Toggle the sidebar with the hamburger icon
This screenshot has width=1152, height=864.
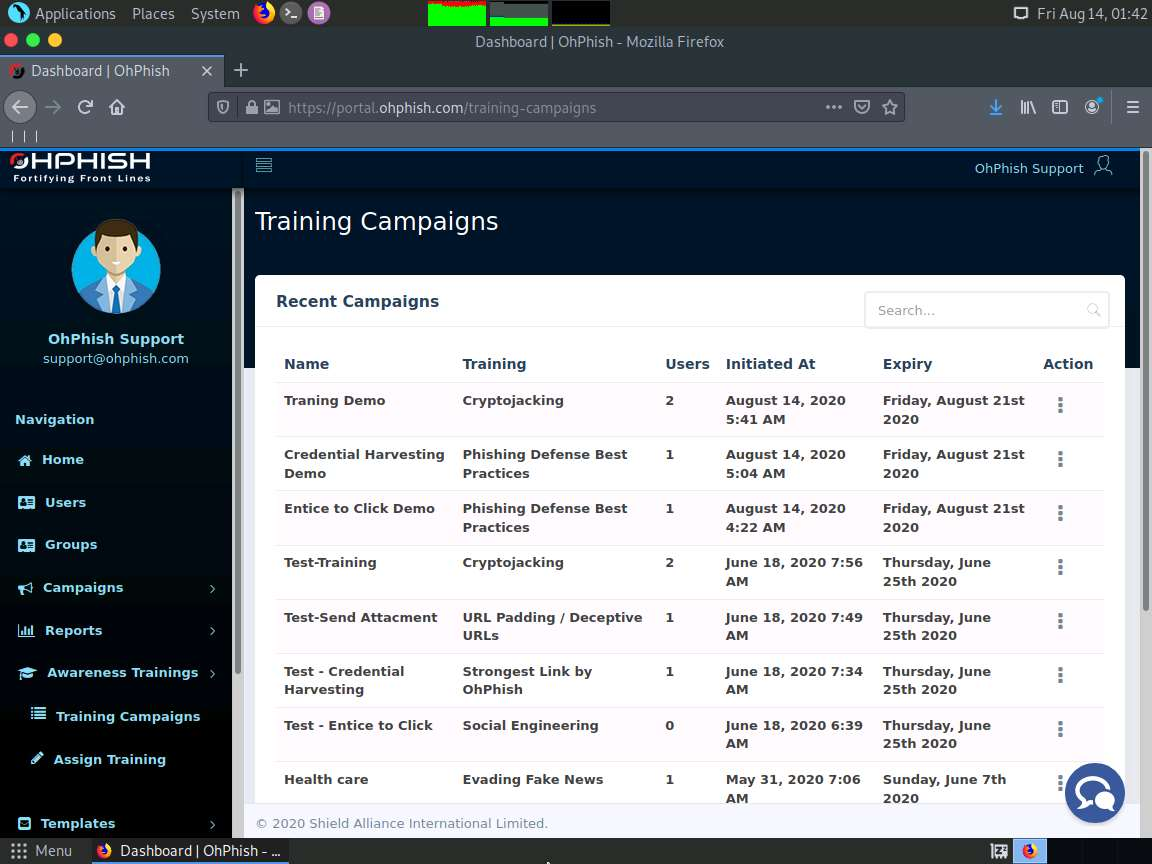coord(264,165)
